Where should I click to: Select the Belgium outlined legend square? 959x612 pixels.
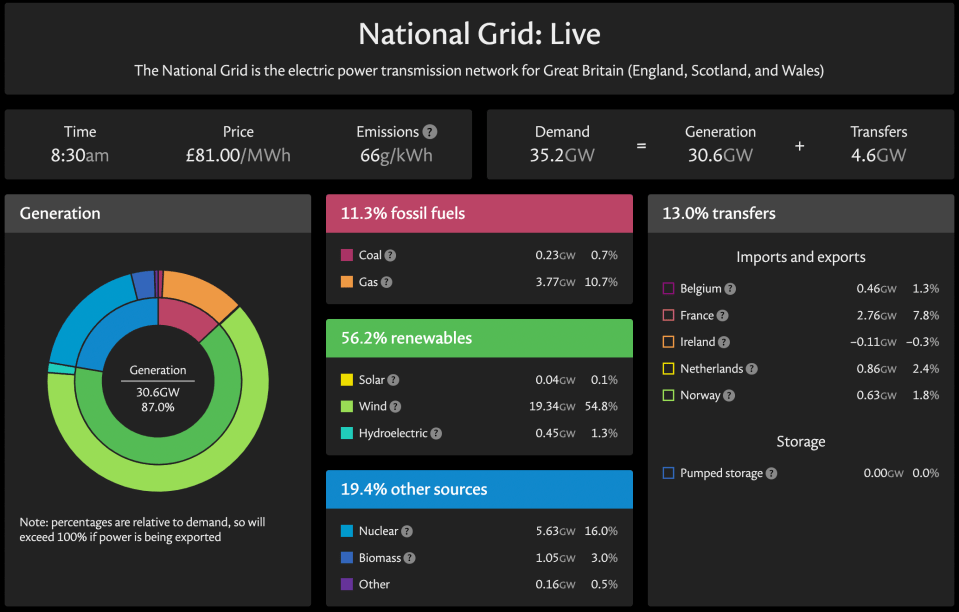668,289
